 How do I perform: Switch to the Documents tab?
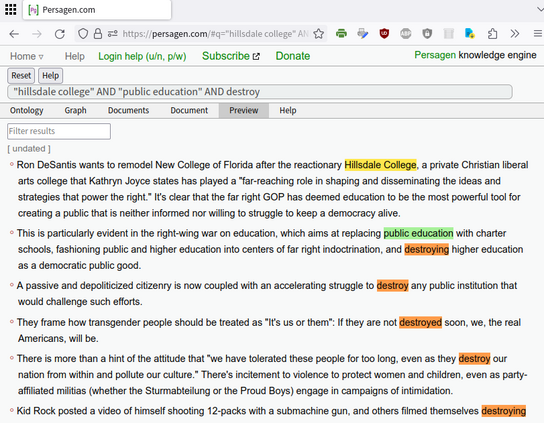(128, 110)
